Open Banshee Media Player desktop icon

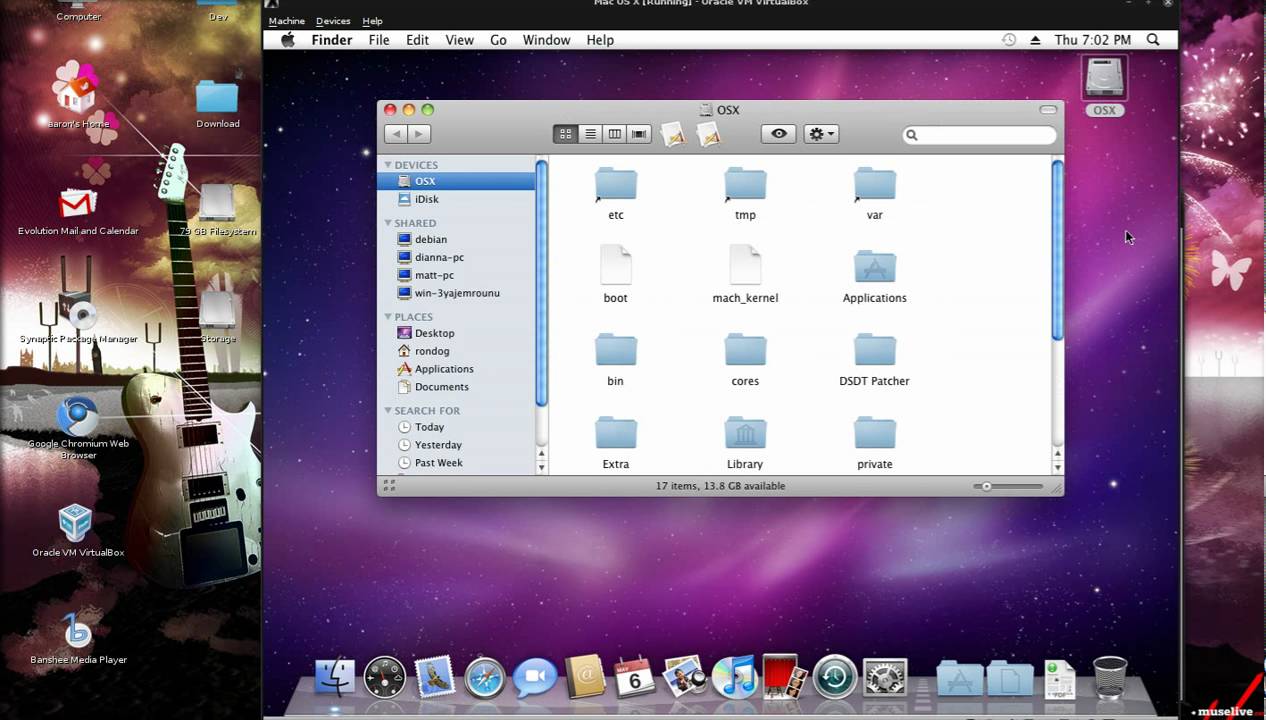pos(78,638)
